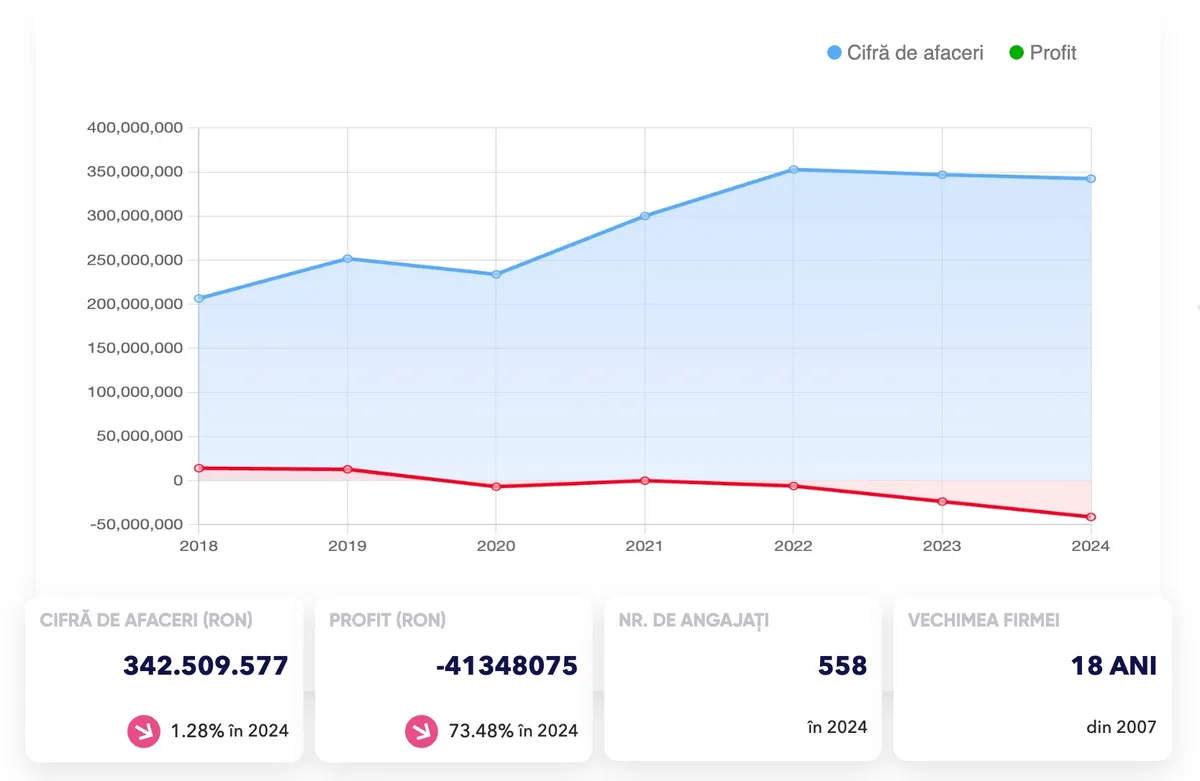Select the 2024 profit data point
Screen dimensions: 1200x781
tap(1091, 517)
